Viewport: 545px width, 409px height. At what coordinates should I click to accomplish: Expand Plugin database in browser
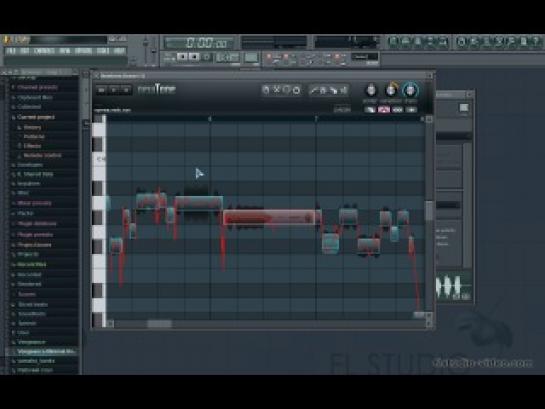[x=36, y=223]
